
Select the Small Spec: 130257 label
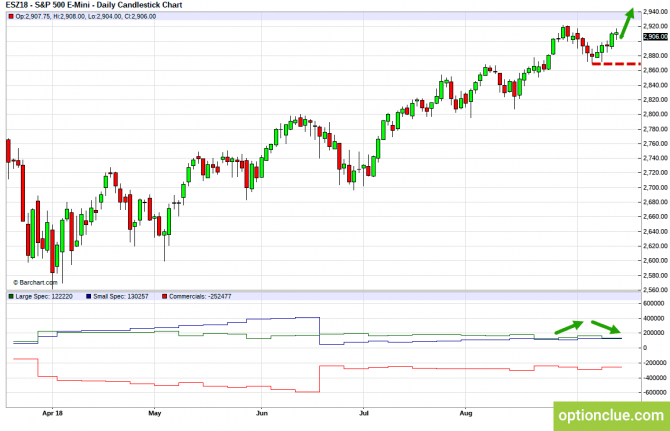pos(120,296)
